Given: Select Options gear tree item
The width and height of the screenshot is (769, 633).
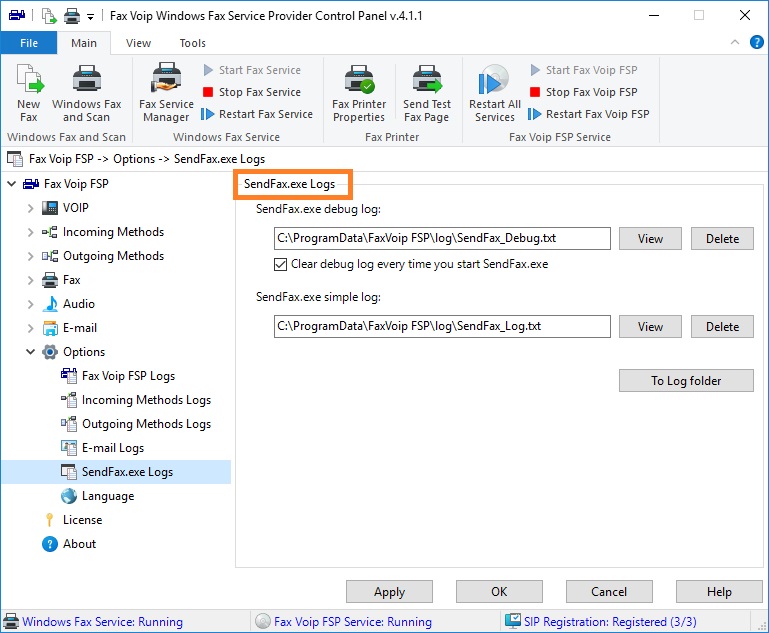Looking at the screenshot, I should pyautogui.click(x=74, y=352).
